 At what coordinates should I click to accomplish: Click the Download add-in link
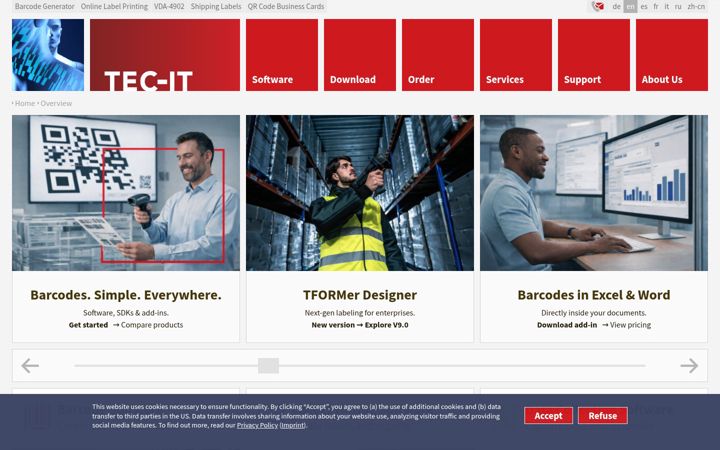[567, 325]
